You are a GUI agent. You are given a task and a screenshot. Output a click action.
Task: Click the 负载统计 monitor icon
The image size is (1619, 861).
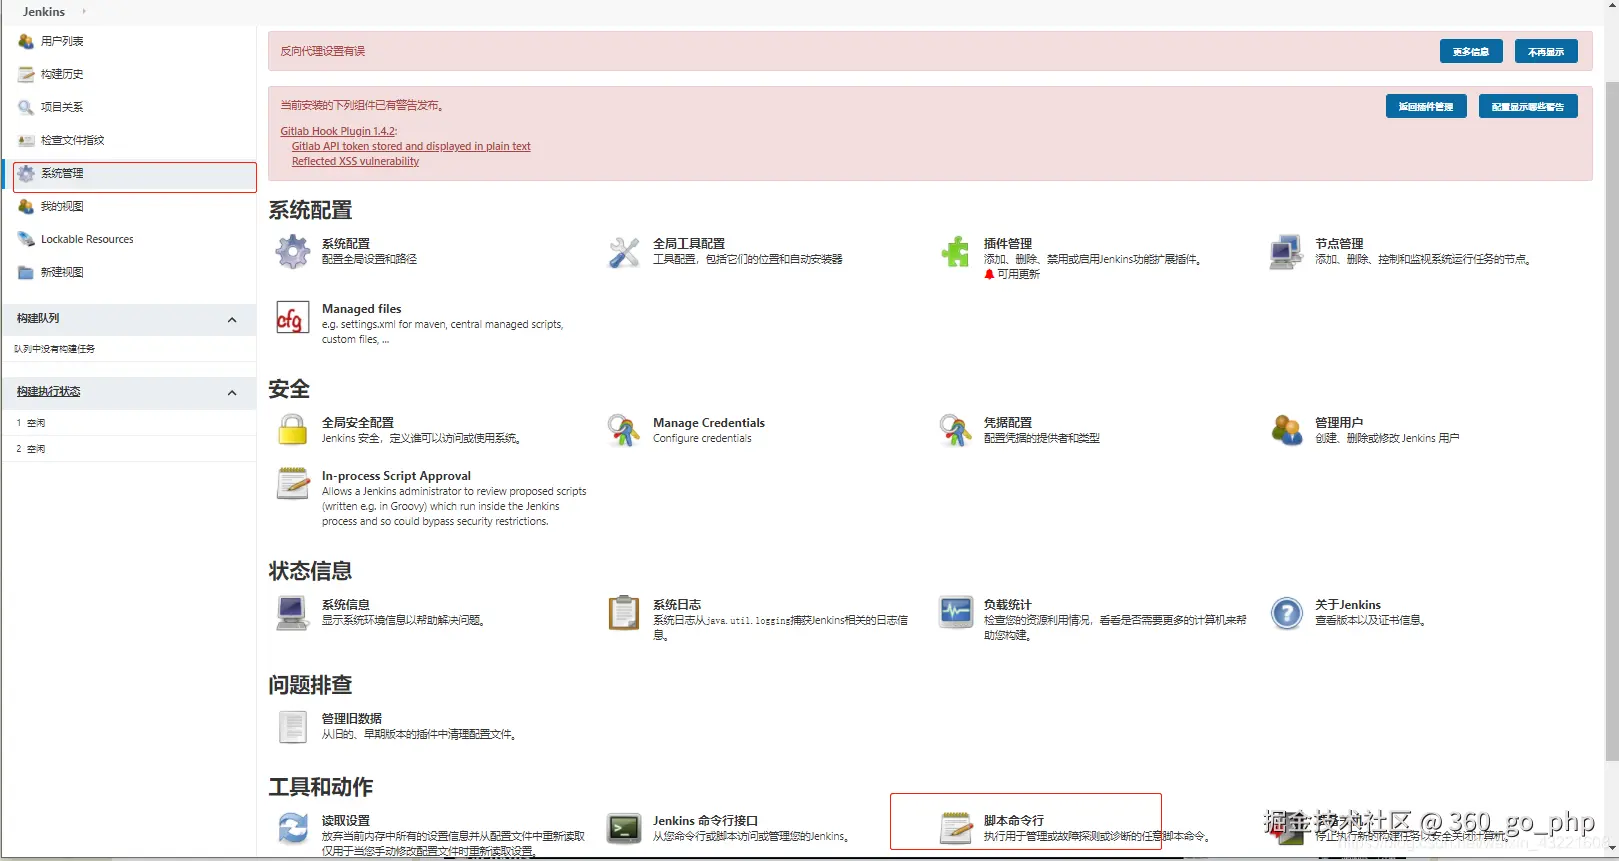[955, 612]
